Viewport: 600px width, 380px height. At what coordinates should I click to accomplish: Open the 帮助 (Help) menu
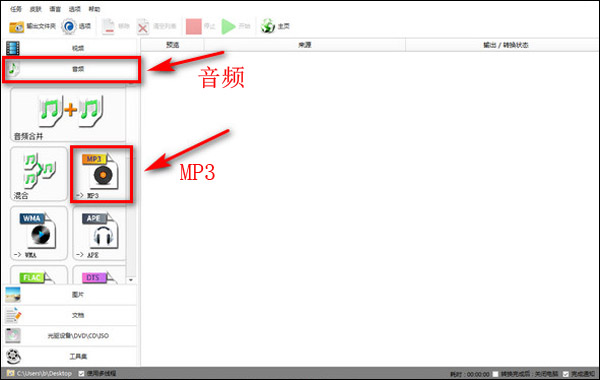coord(94,9)
